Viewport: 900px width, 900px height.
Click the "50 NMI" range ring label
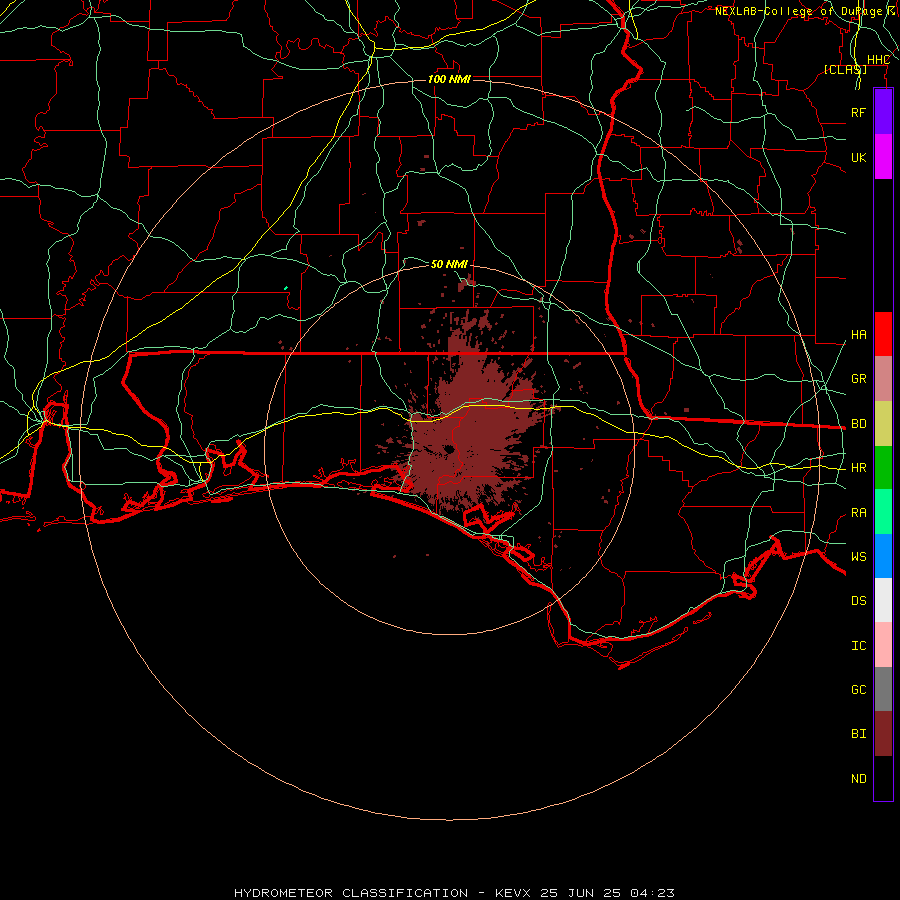tap(449, 264)
